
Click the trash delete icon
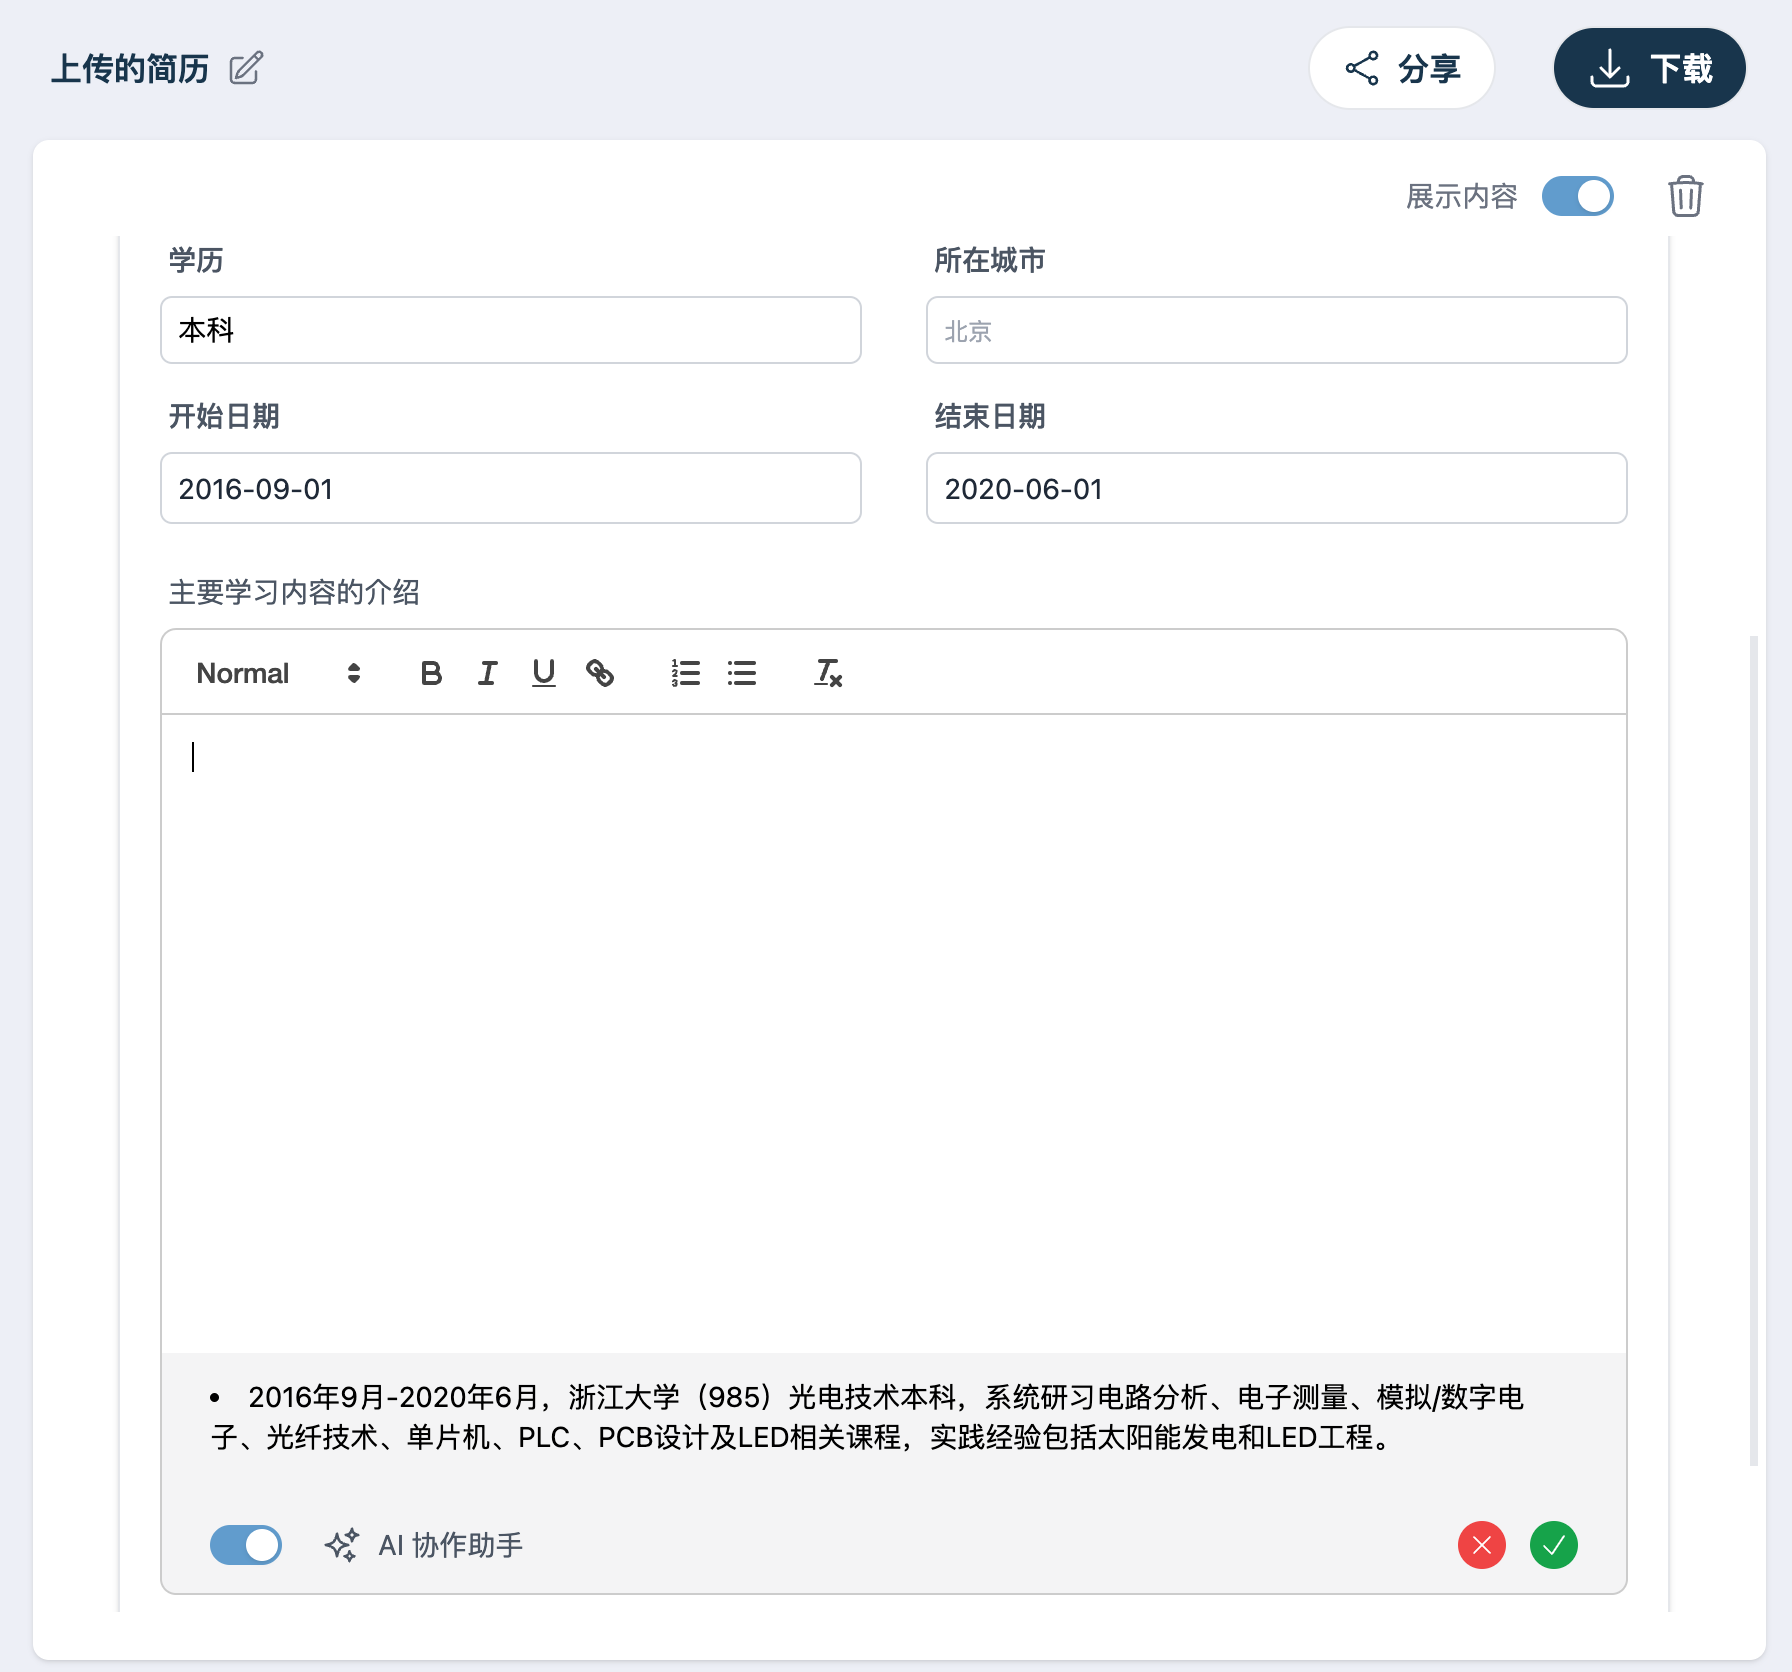pyautogui.click(x=1685, y=196)
